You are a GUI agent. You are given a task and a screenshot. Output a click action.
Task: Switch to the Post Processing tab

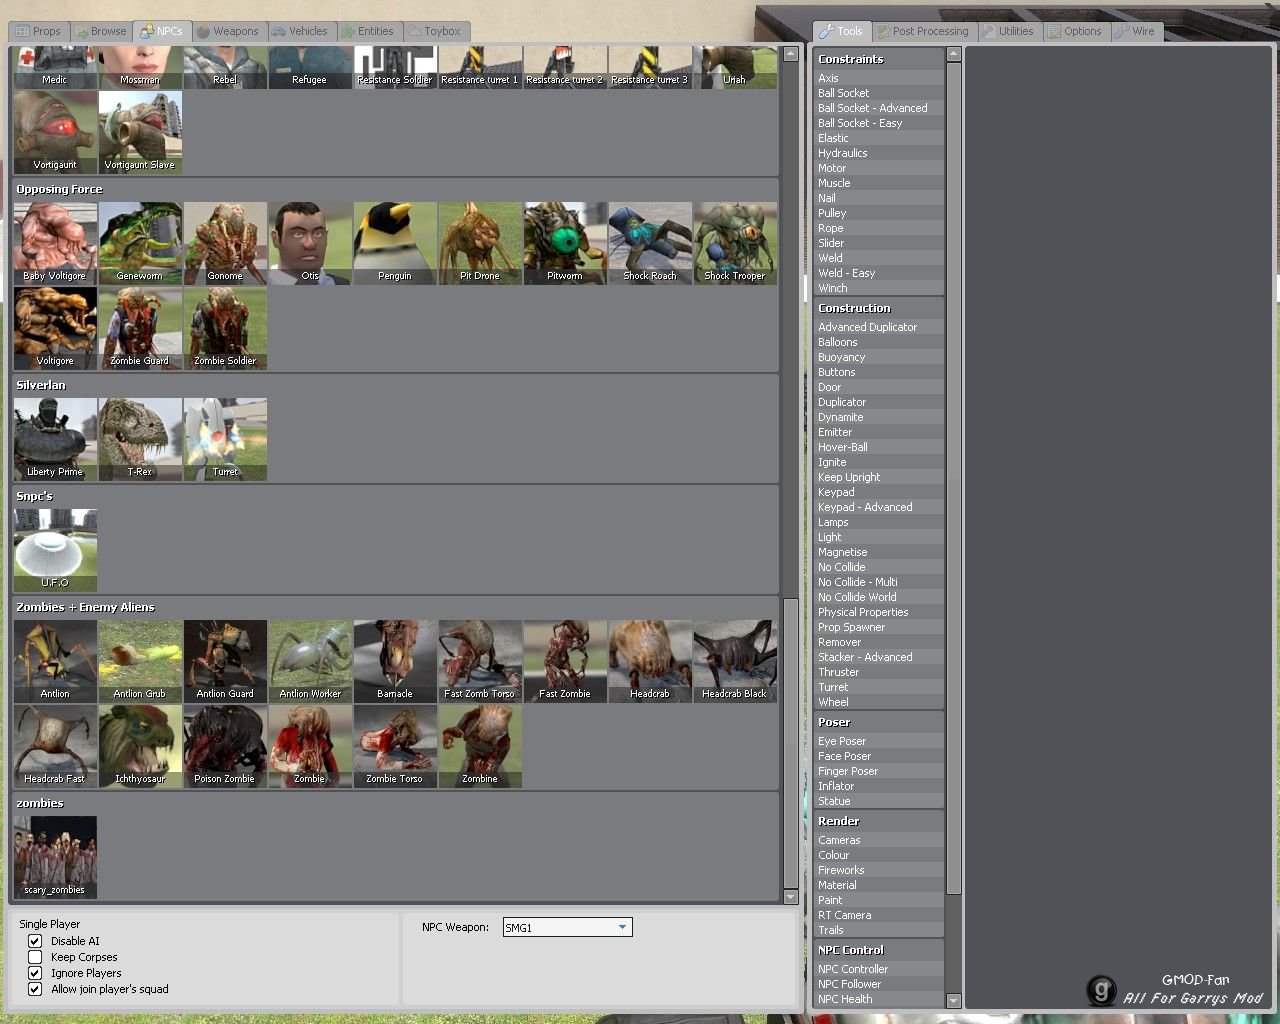pos(923,31)
